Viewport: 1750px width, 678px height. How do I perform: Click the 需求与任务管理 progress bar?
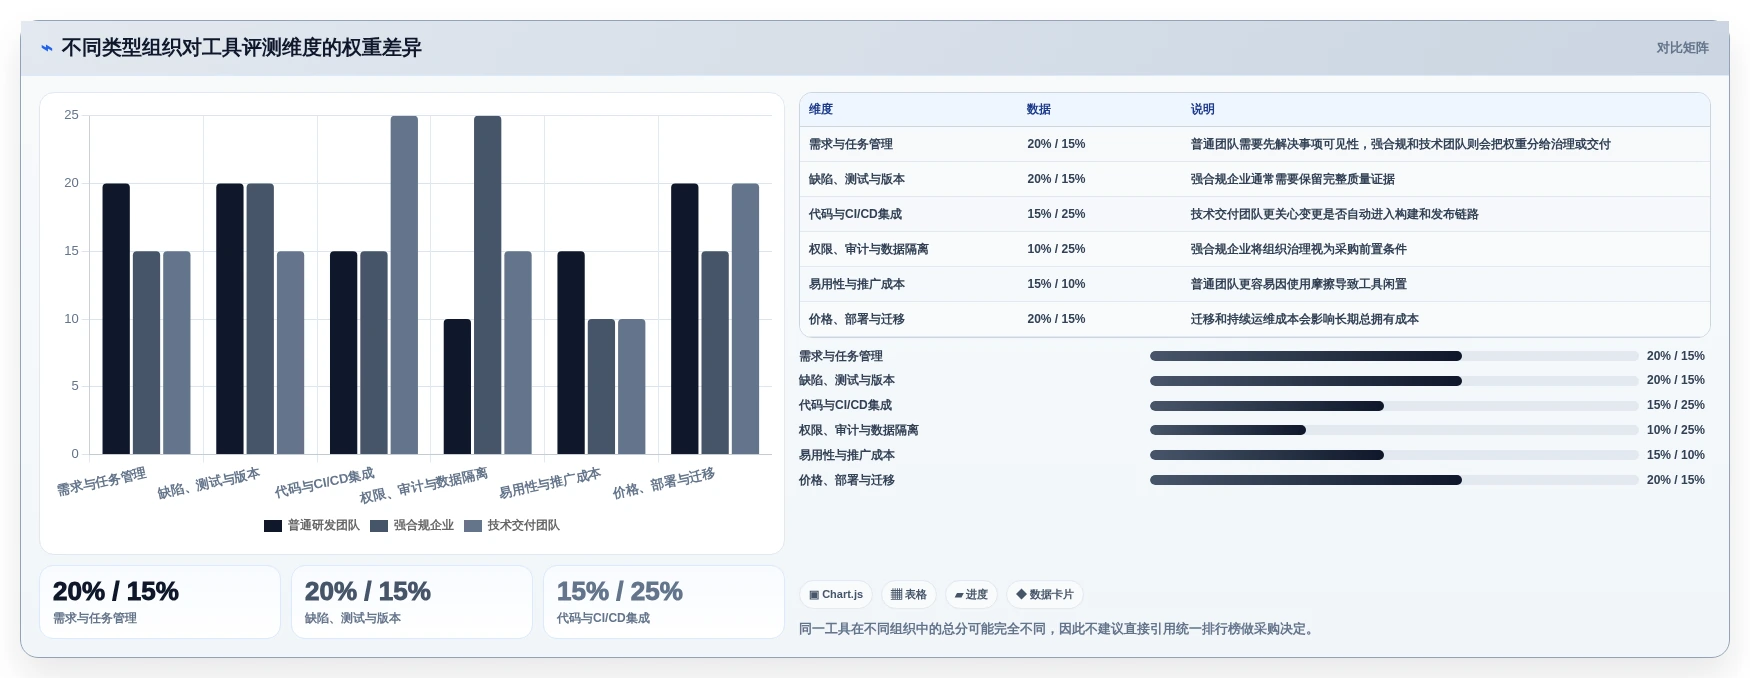pyautogui.click(x=1393, y=356)
